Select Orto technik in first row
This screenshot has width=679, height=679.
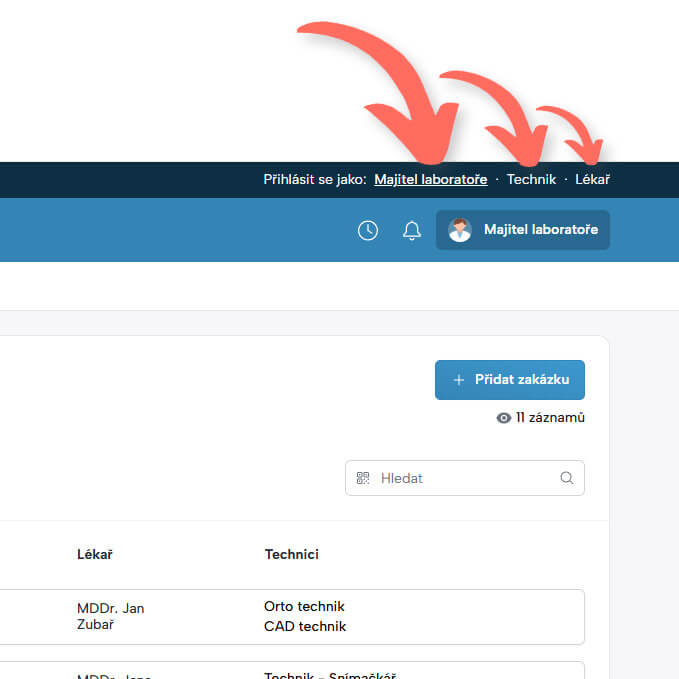(x=304, y=606)
